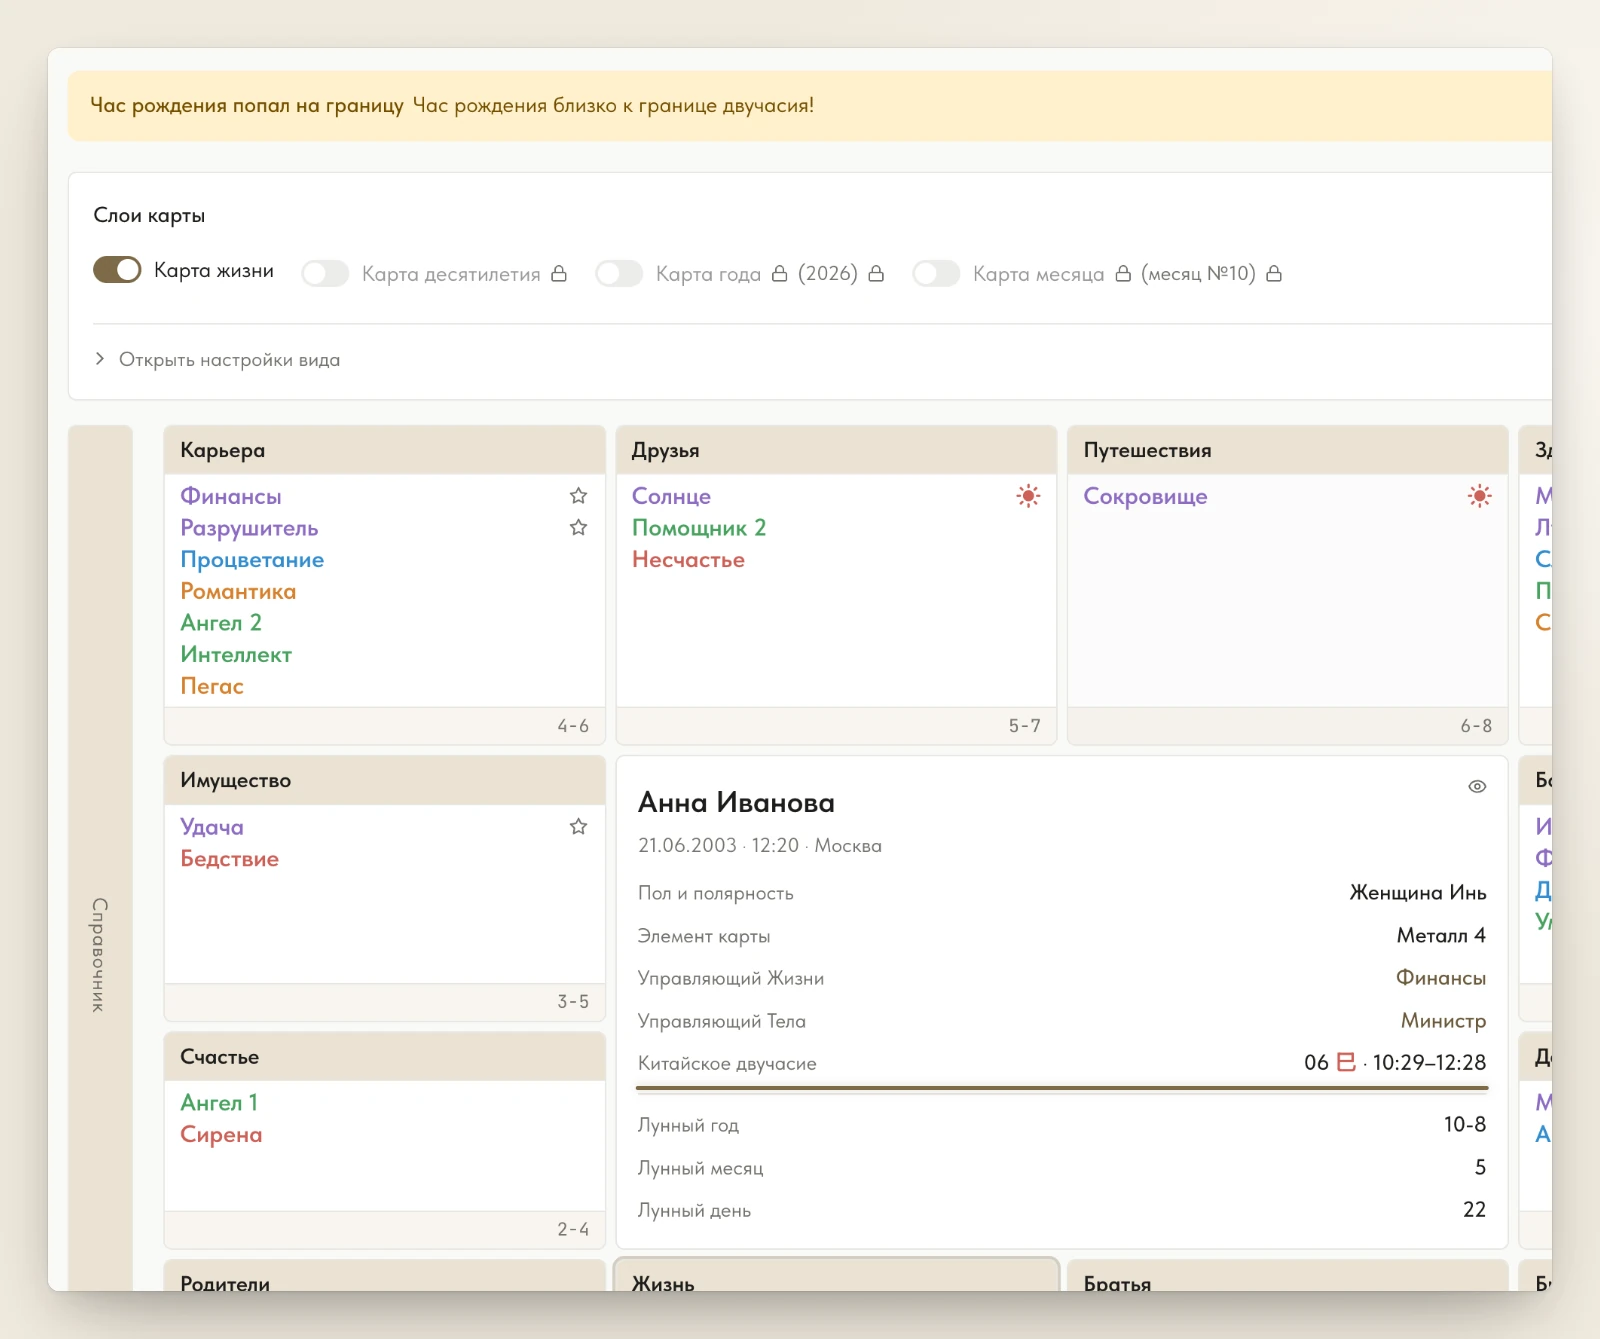This screenshot has height=1339, width=1600.
Task: Open the Процветание star link
Action: (252, 560)
